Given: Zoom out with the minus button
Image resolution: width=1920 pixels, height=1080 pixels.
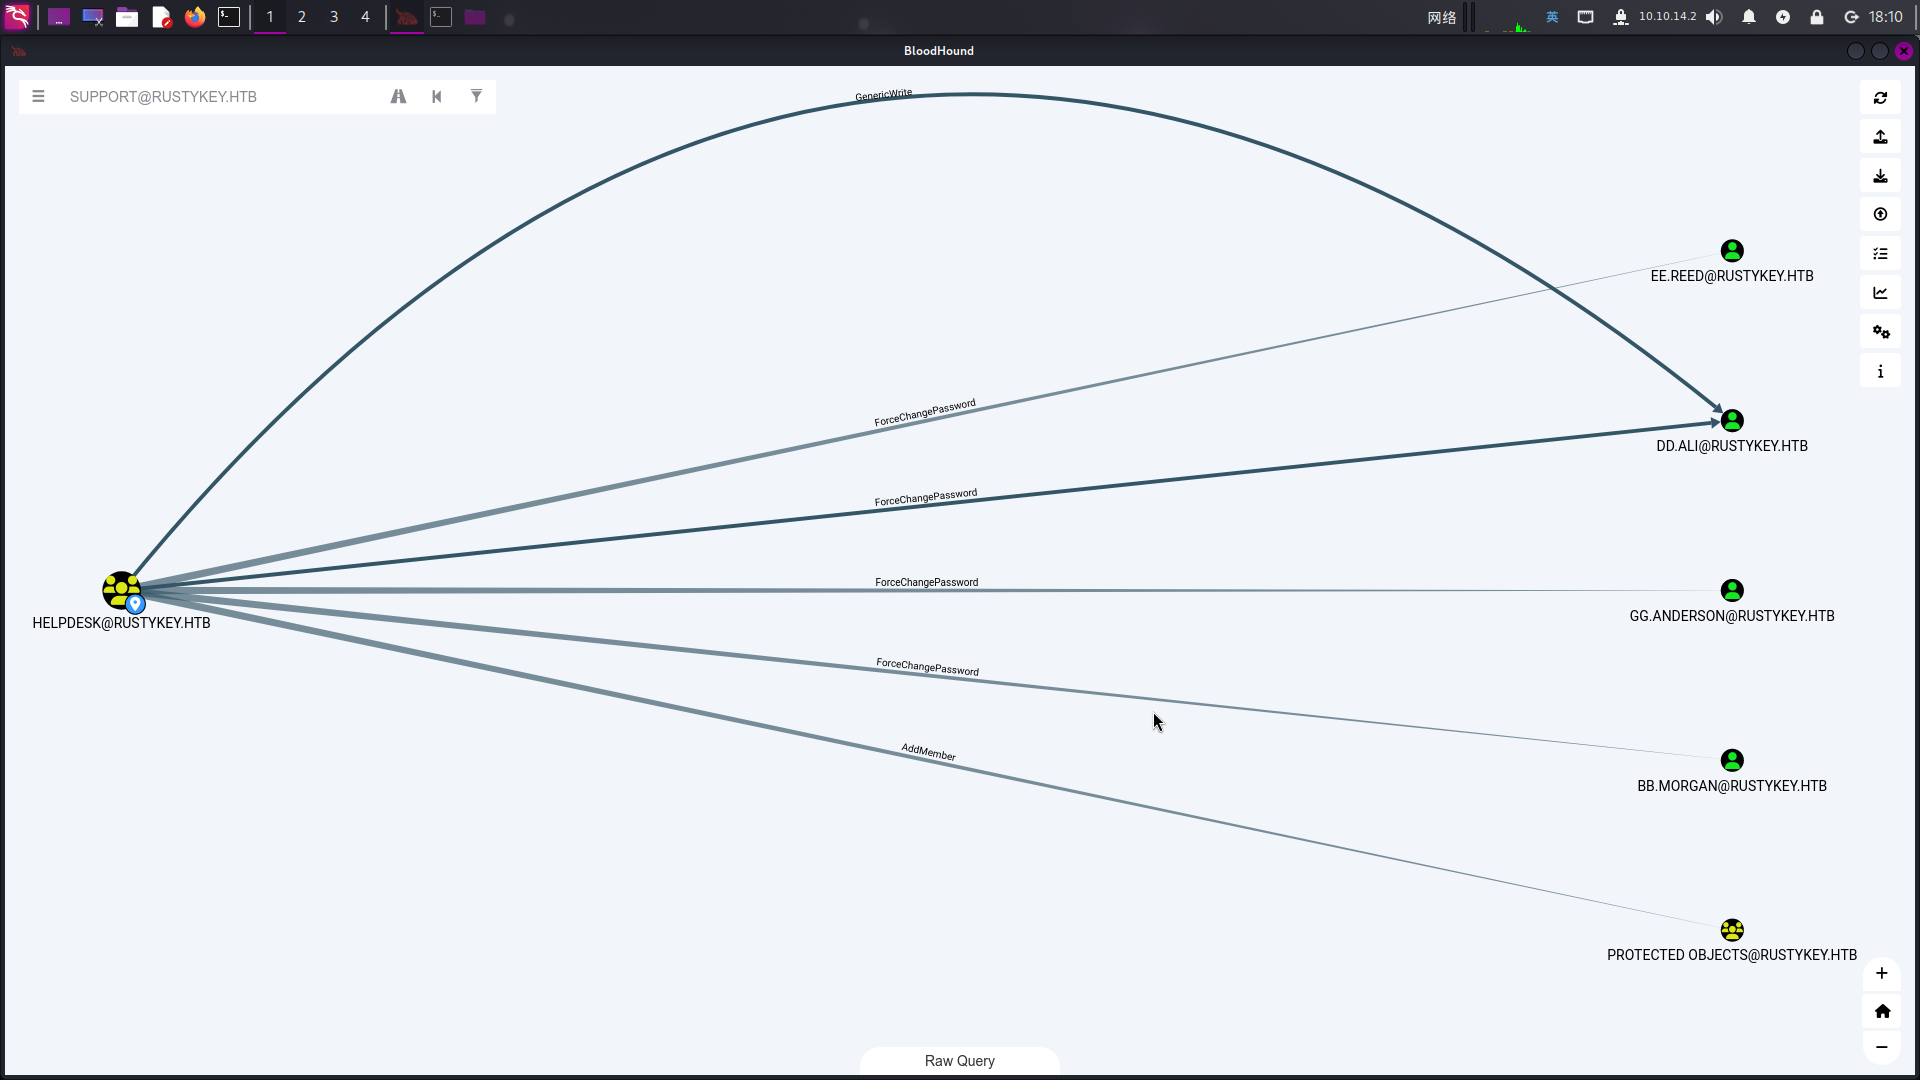Looking at the screenshot, I should tap(1881, 1047).
